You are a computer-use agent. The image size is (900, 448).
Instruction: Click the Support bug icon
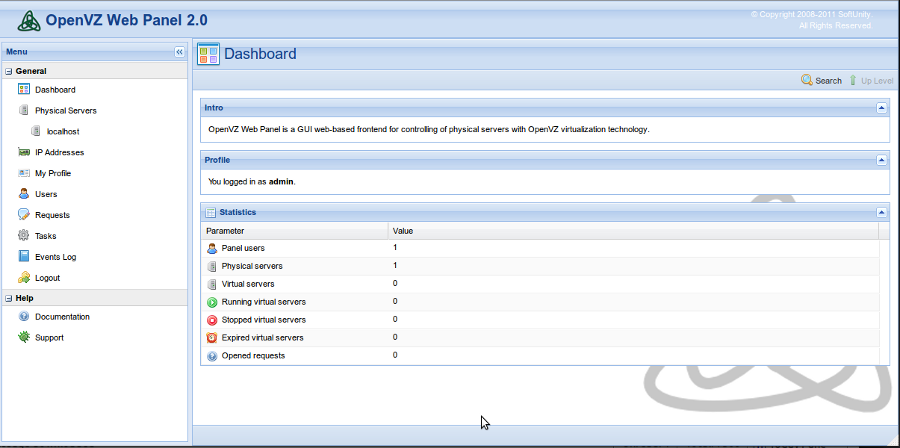pos(24,337)
